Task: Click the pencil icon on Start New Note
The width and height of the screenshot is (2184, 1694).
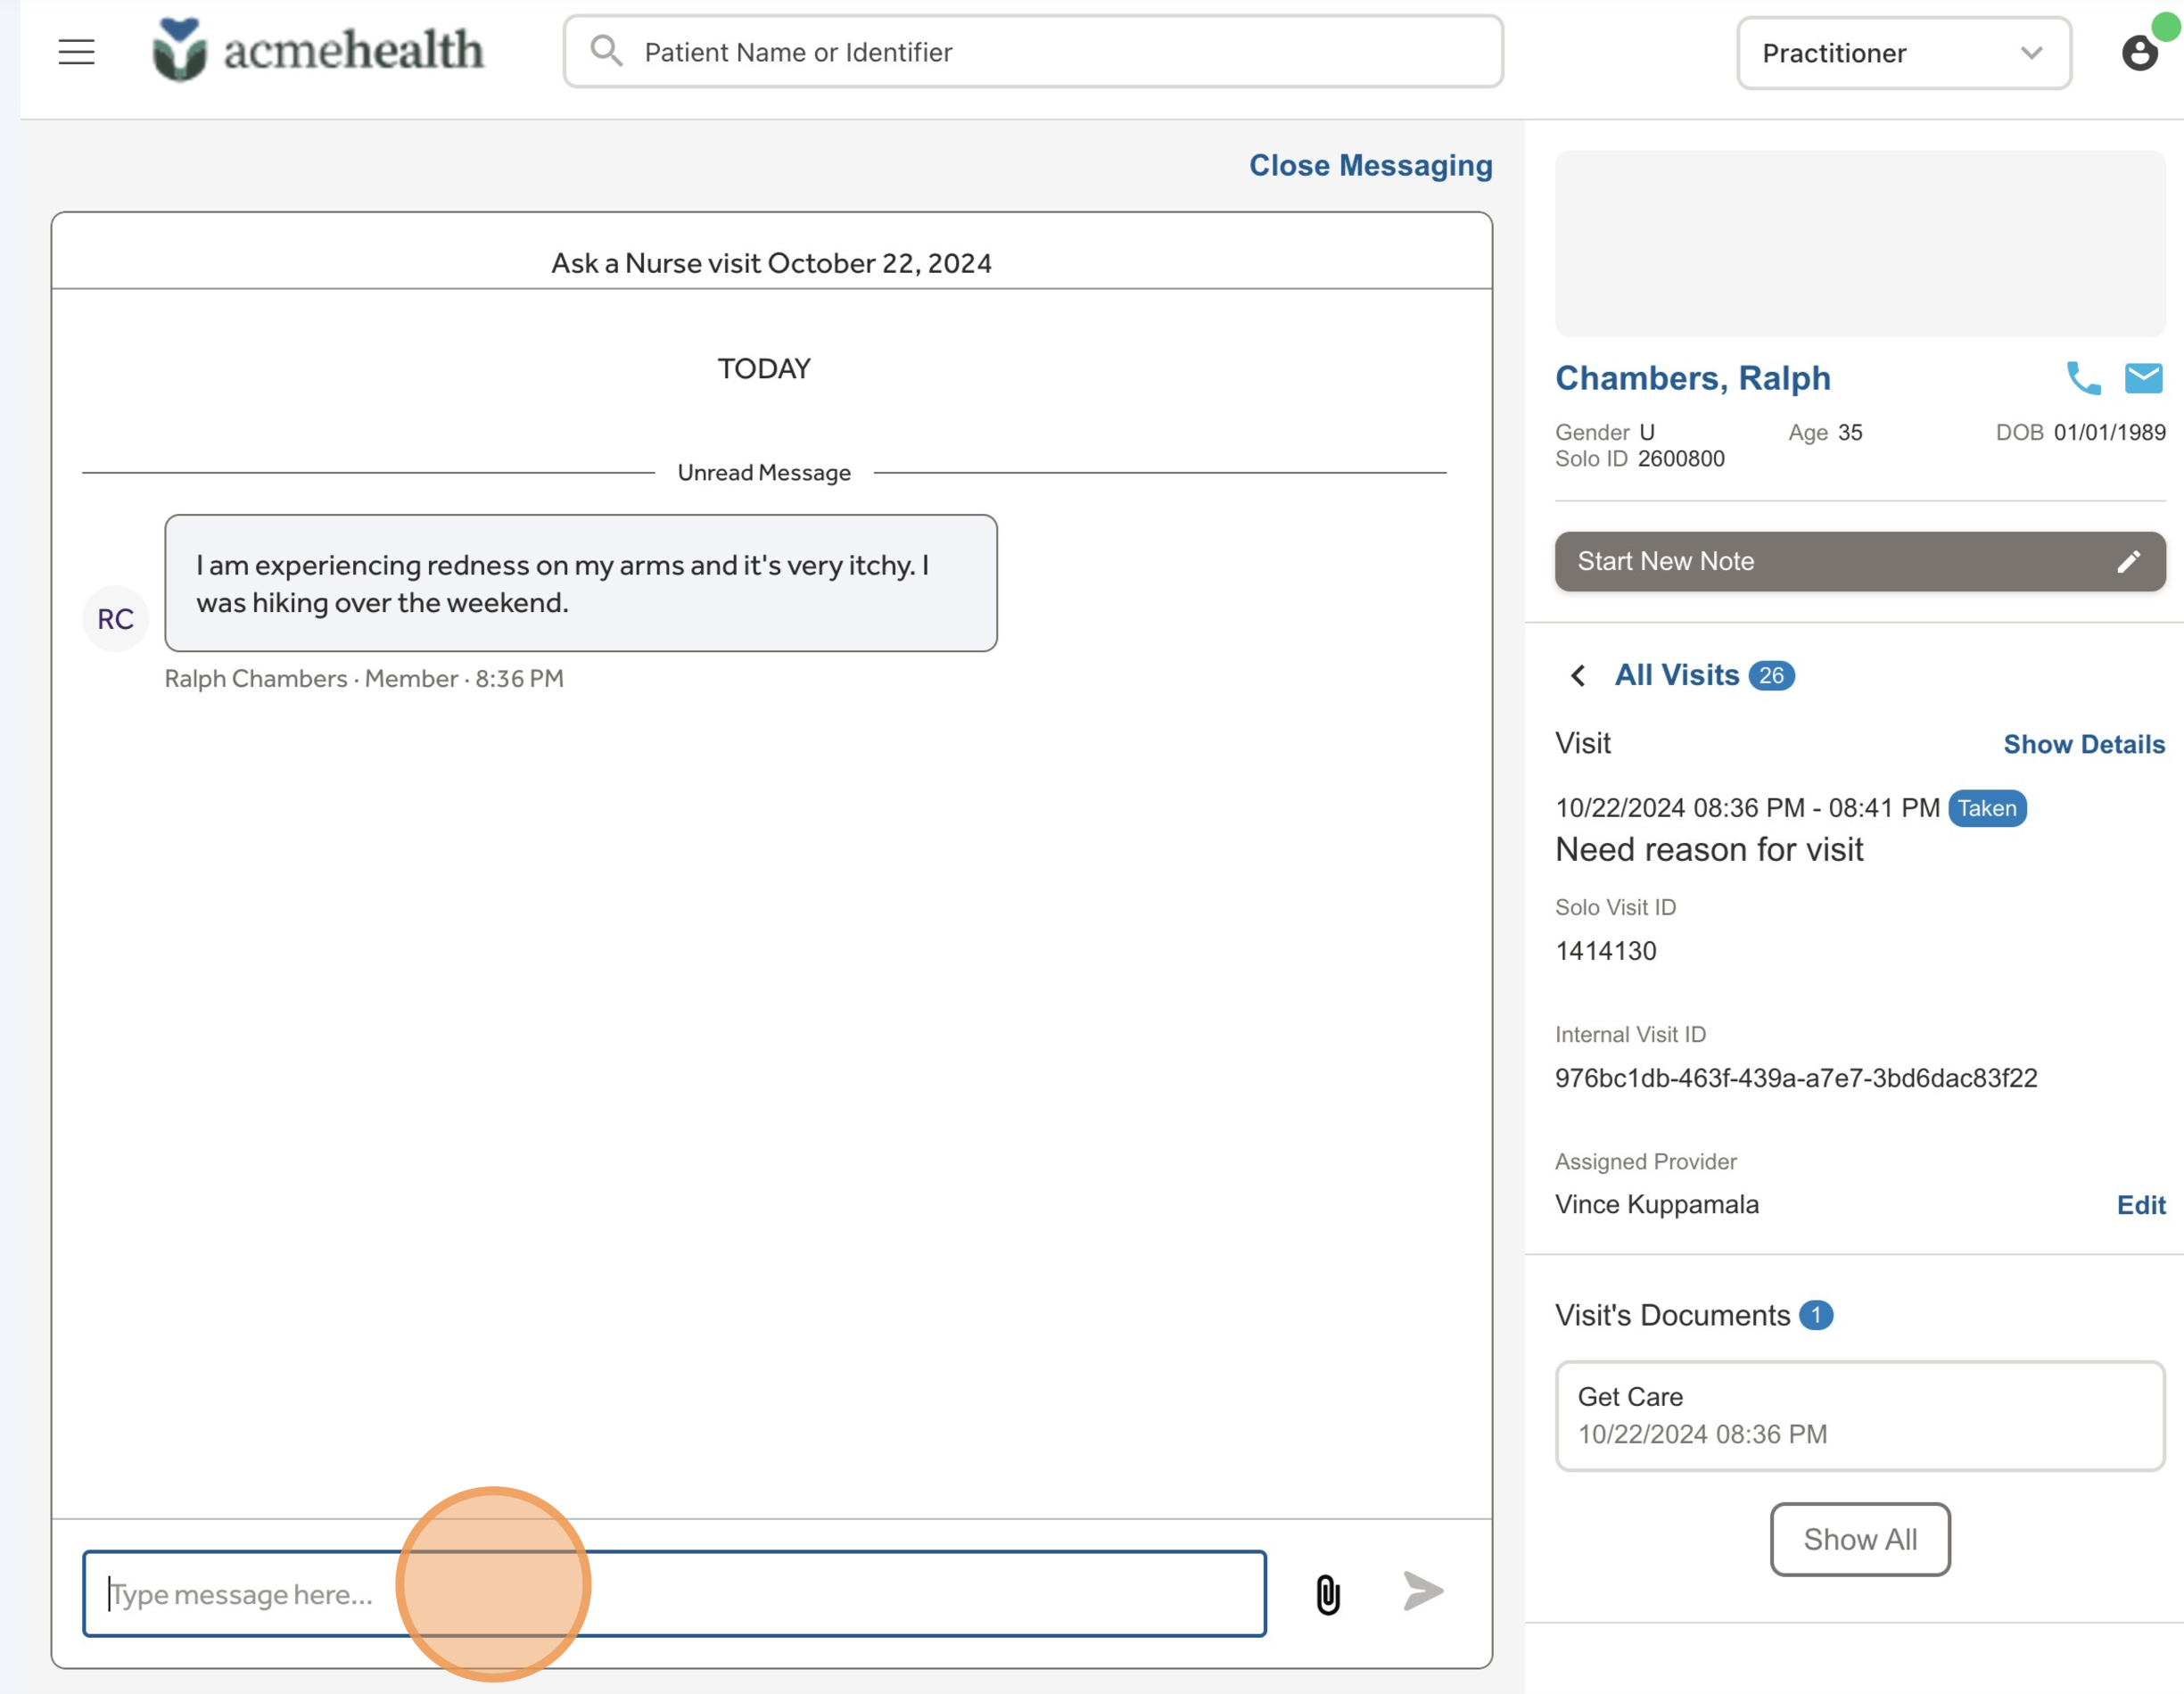Action: 2128,562
